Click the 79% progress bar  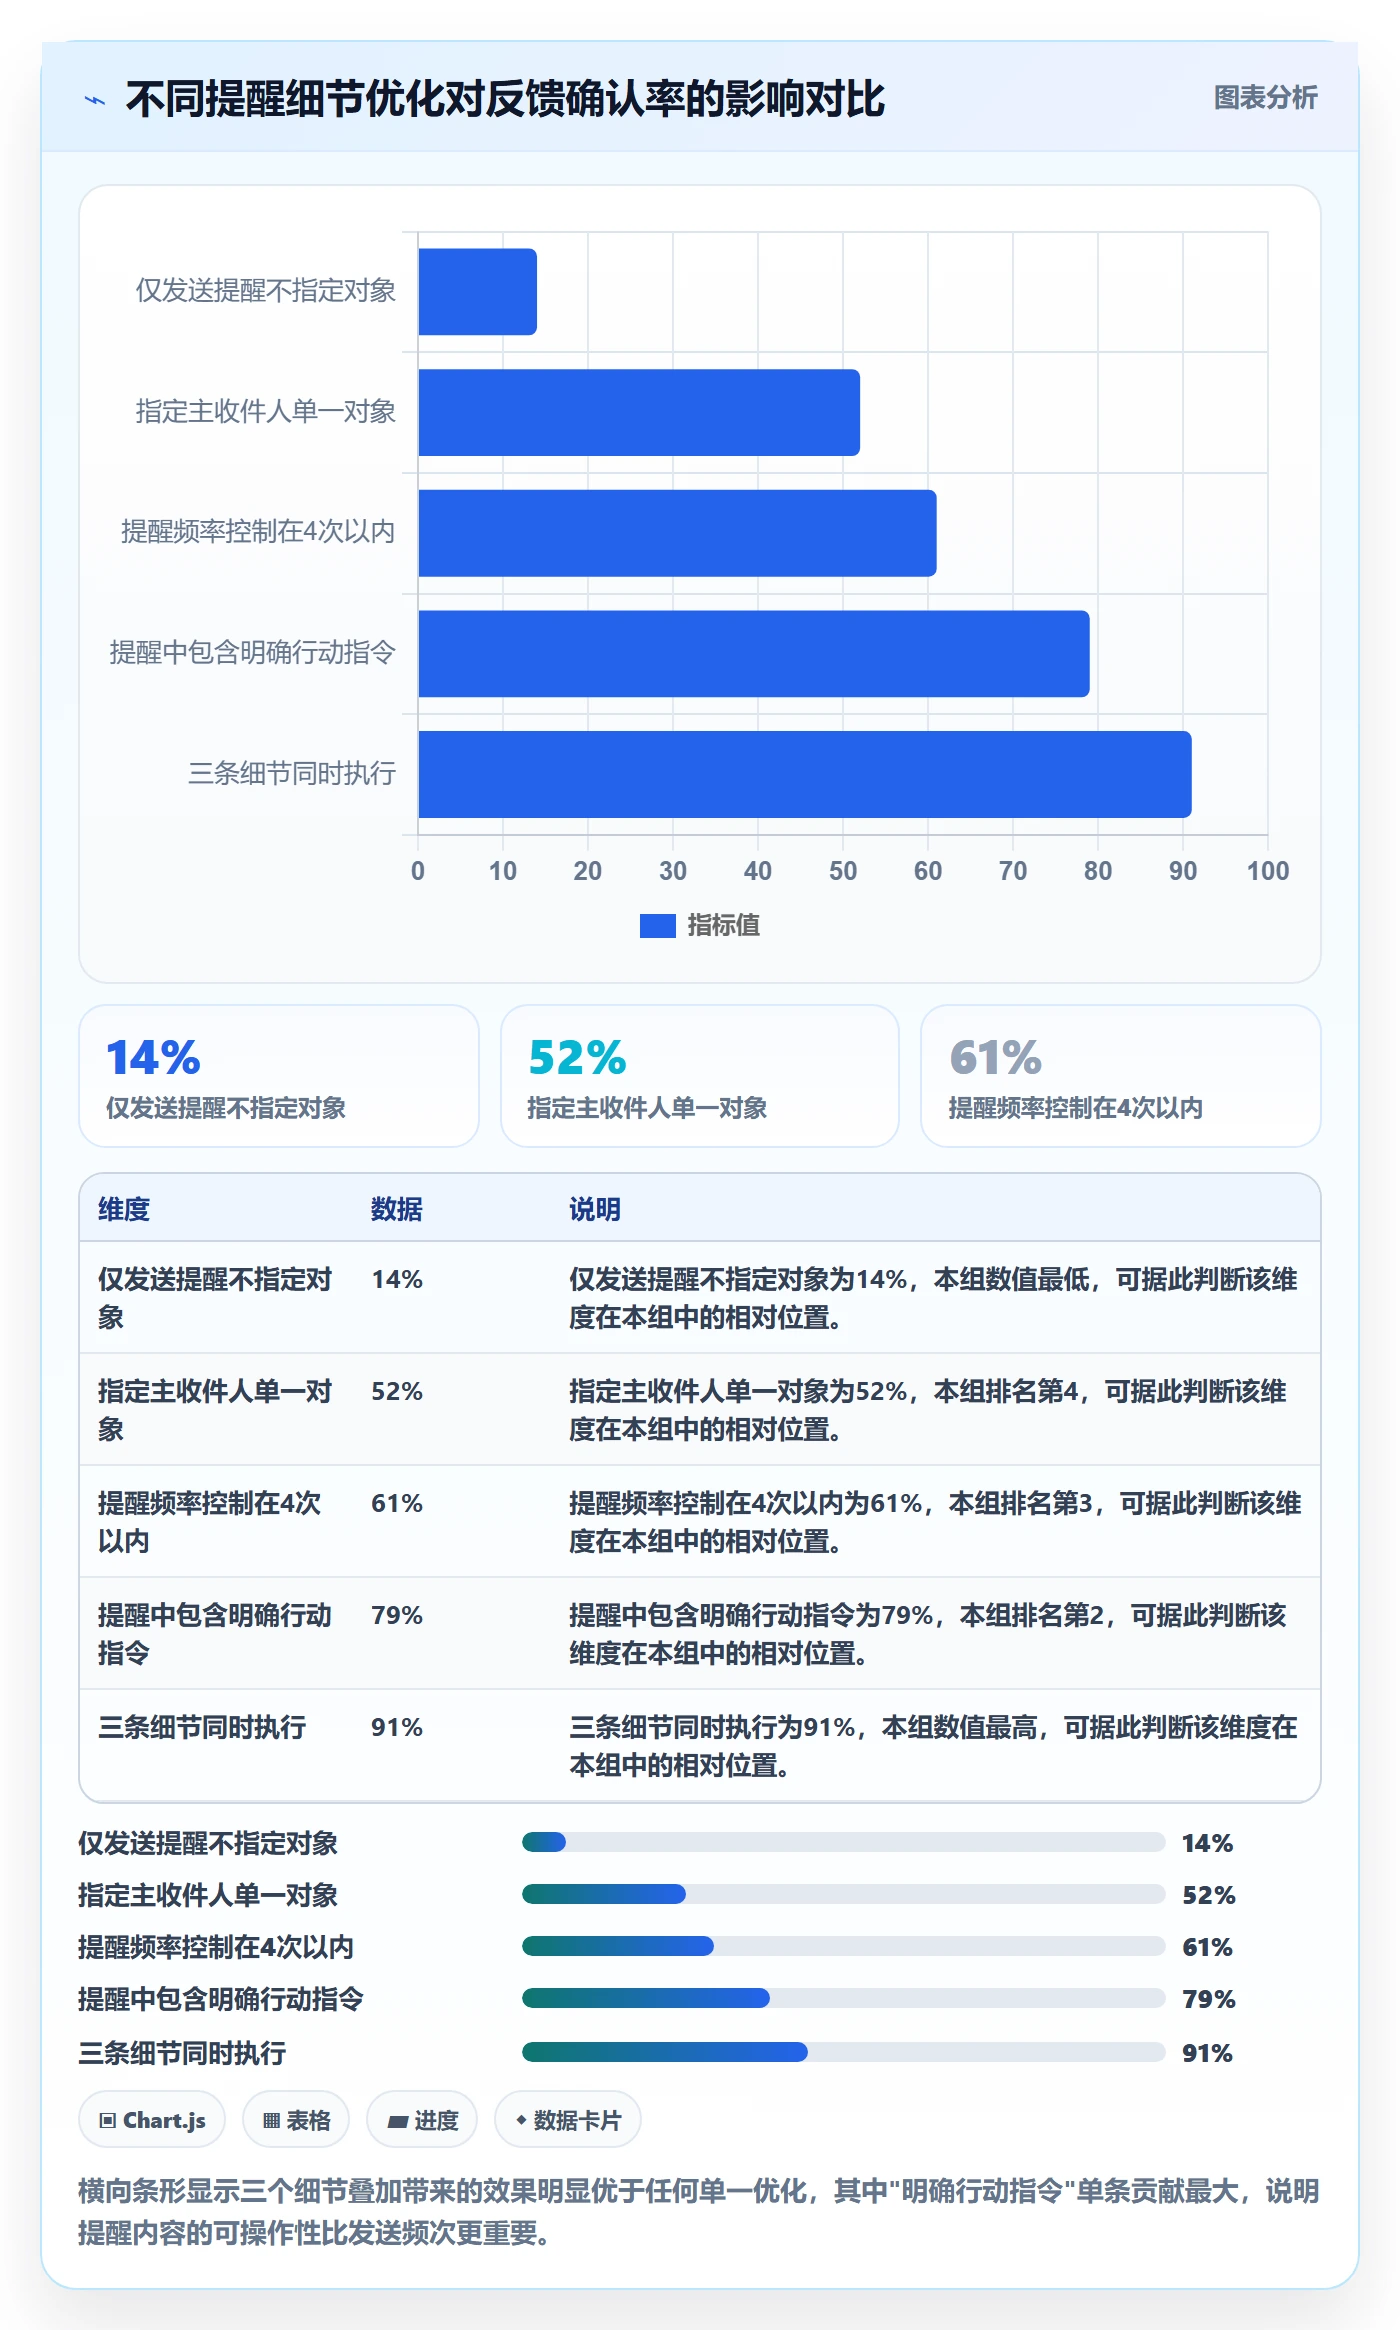843,1998
